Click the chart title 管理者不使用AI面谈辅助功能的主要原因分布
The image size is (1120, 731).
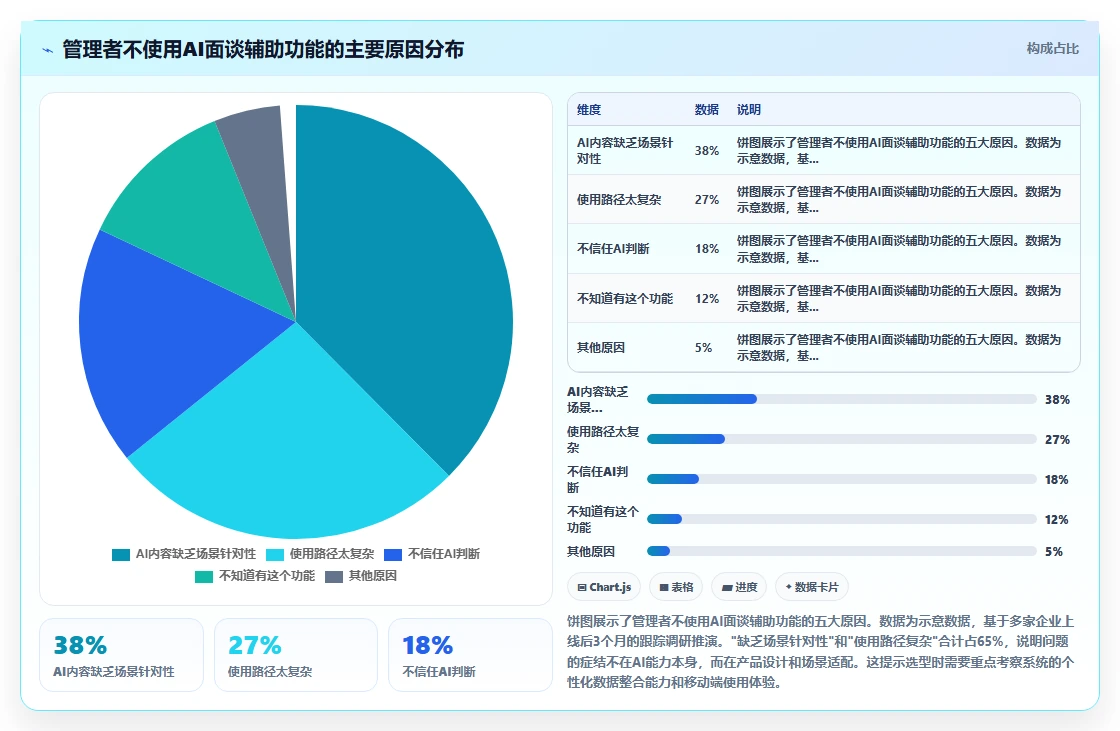coord(264,49)
